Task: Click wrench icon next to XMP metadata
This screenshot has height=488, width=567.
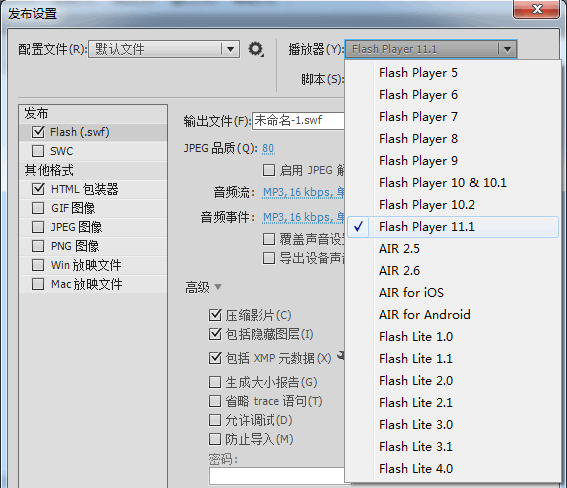Action: 341,356
